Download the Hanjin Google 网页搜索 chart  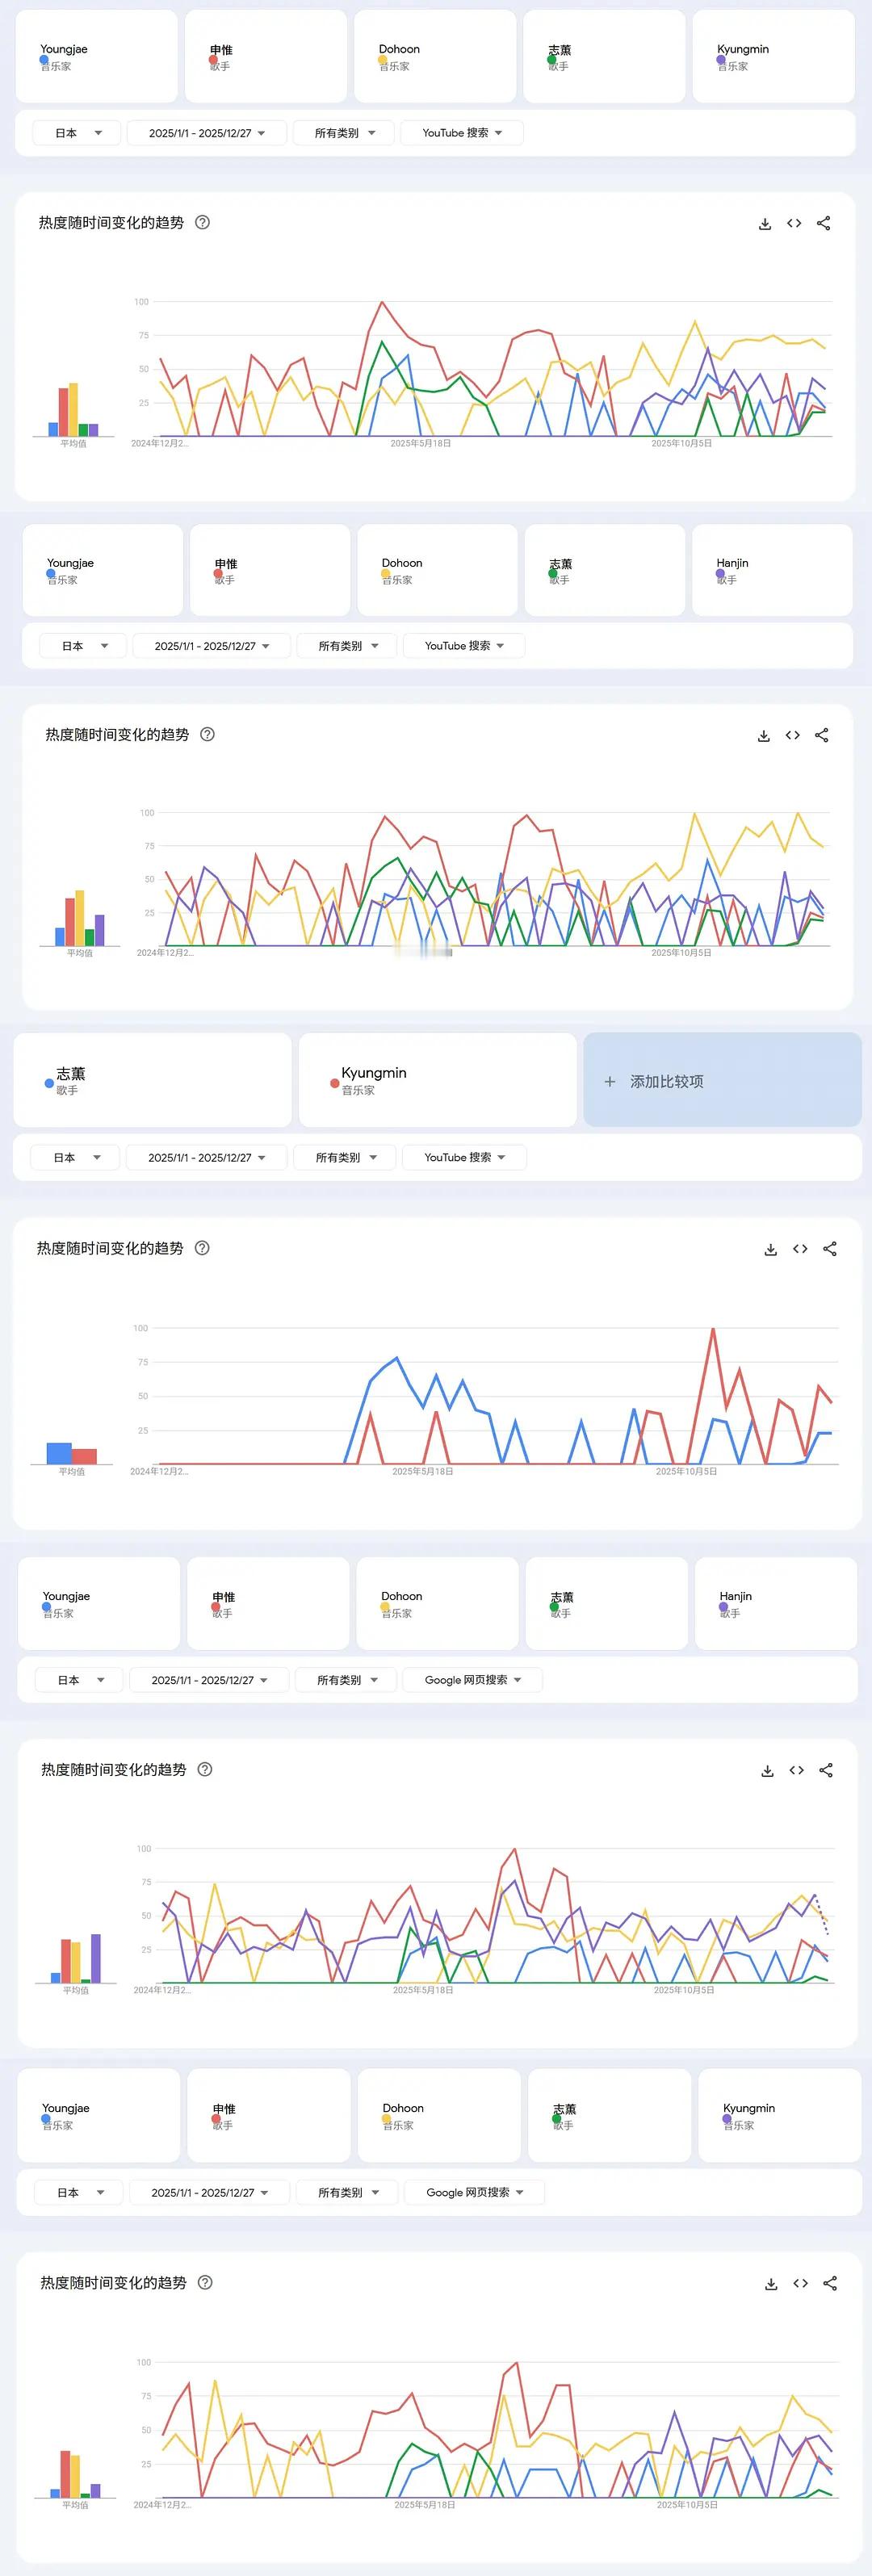(x=767, y=1771)
